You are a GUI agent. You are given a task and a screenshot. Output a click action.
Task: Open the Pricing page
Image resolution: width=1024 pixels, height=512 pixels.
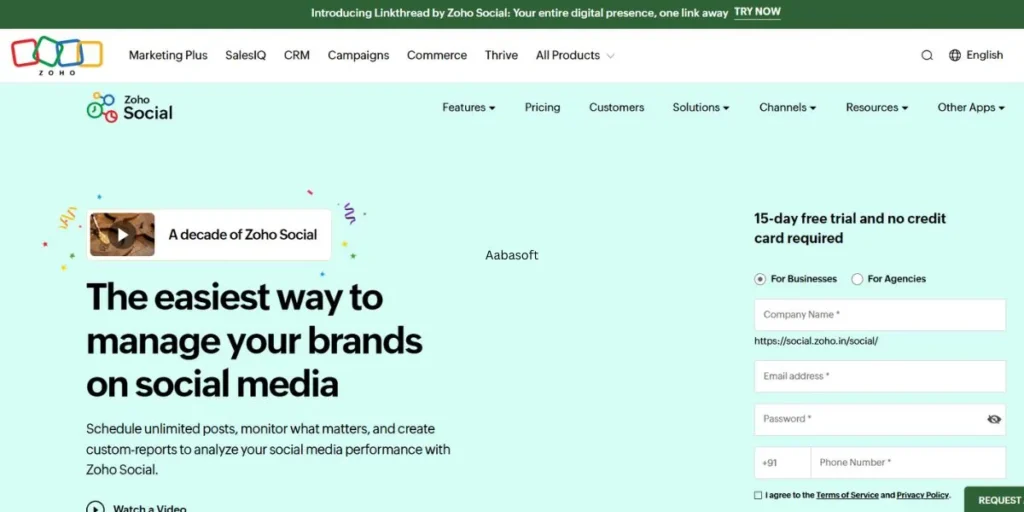click(x=542, y=107)
